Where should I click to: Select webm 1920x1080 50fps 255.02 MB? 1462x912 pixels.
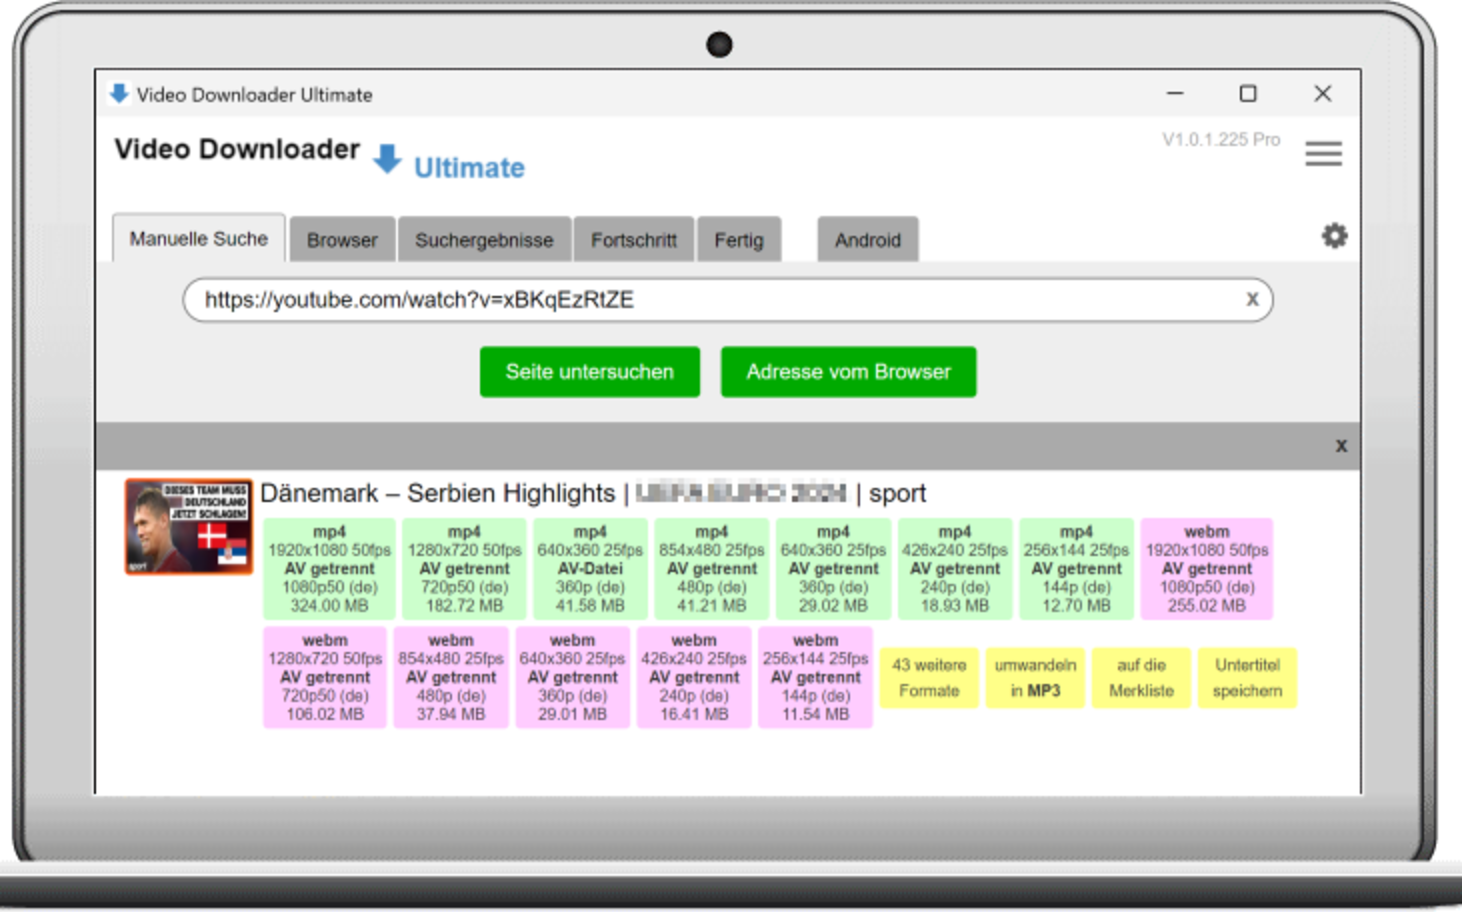pyautogui.click(x=1207, y=569)
